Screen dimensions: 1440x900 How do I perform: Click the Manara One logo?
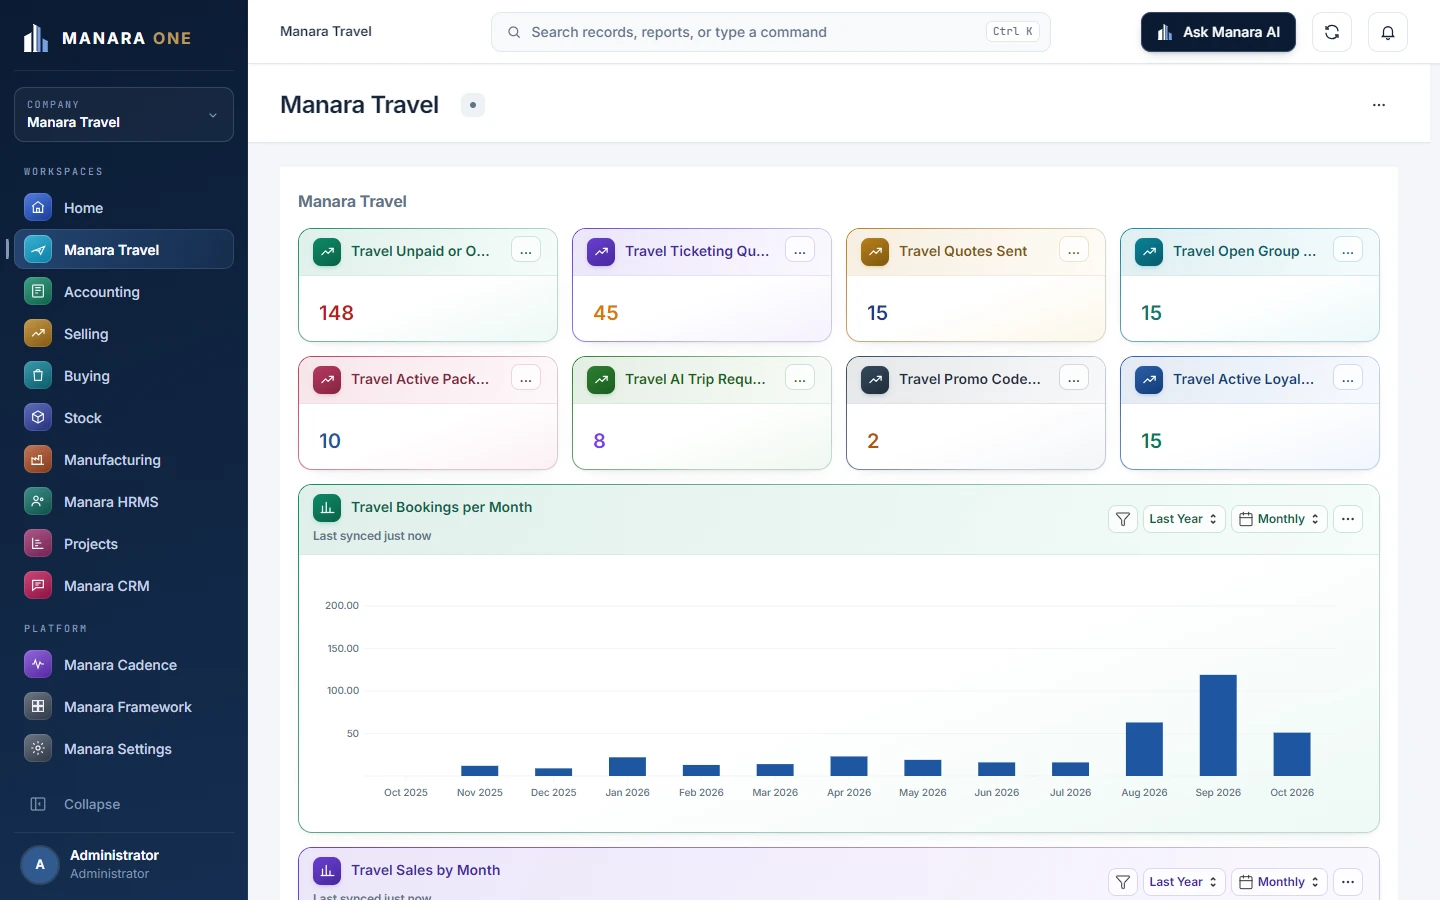pos(107,38)
